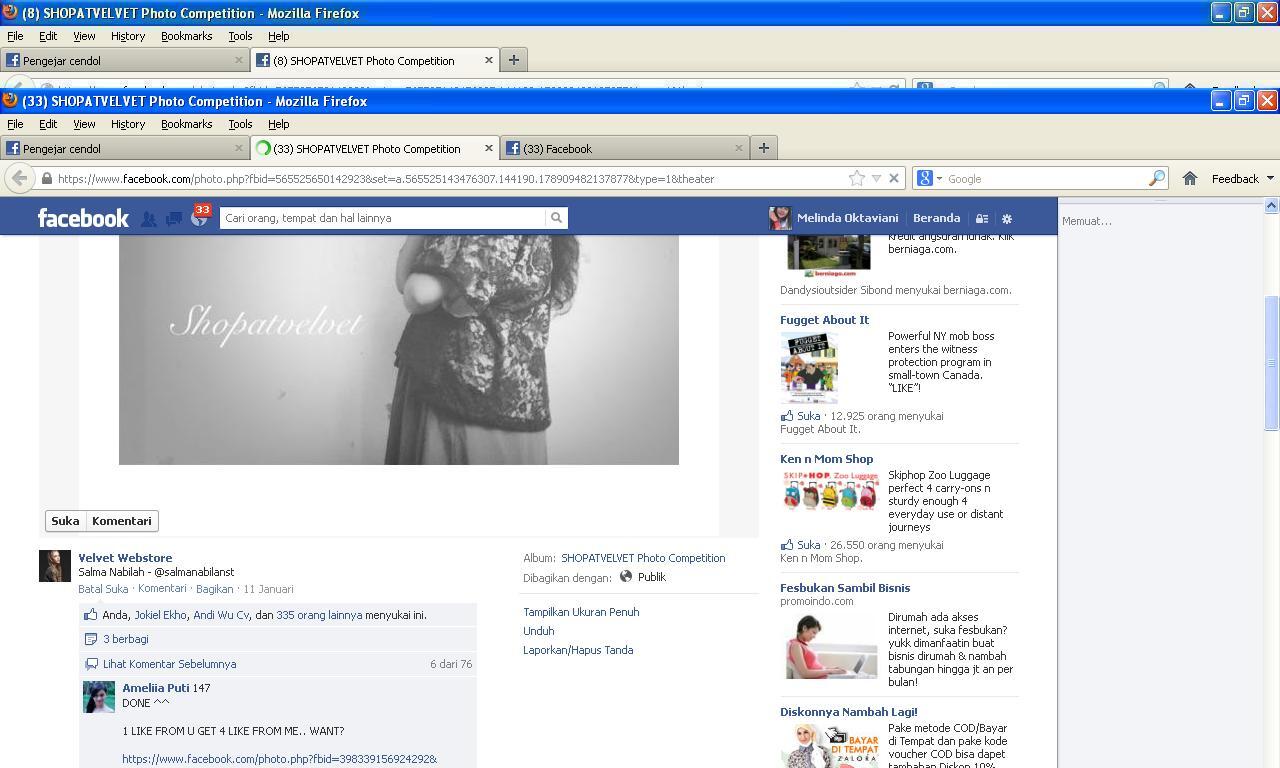This screenshot has height=768, width=1280.
Task: Open privacy shortcuts lock icon
Action: pos(982,219)
